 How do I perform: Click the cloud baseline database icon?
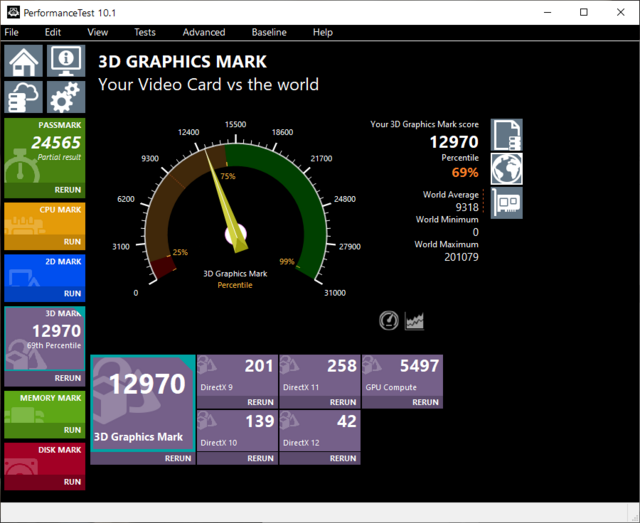[x=24, y=97]
